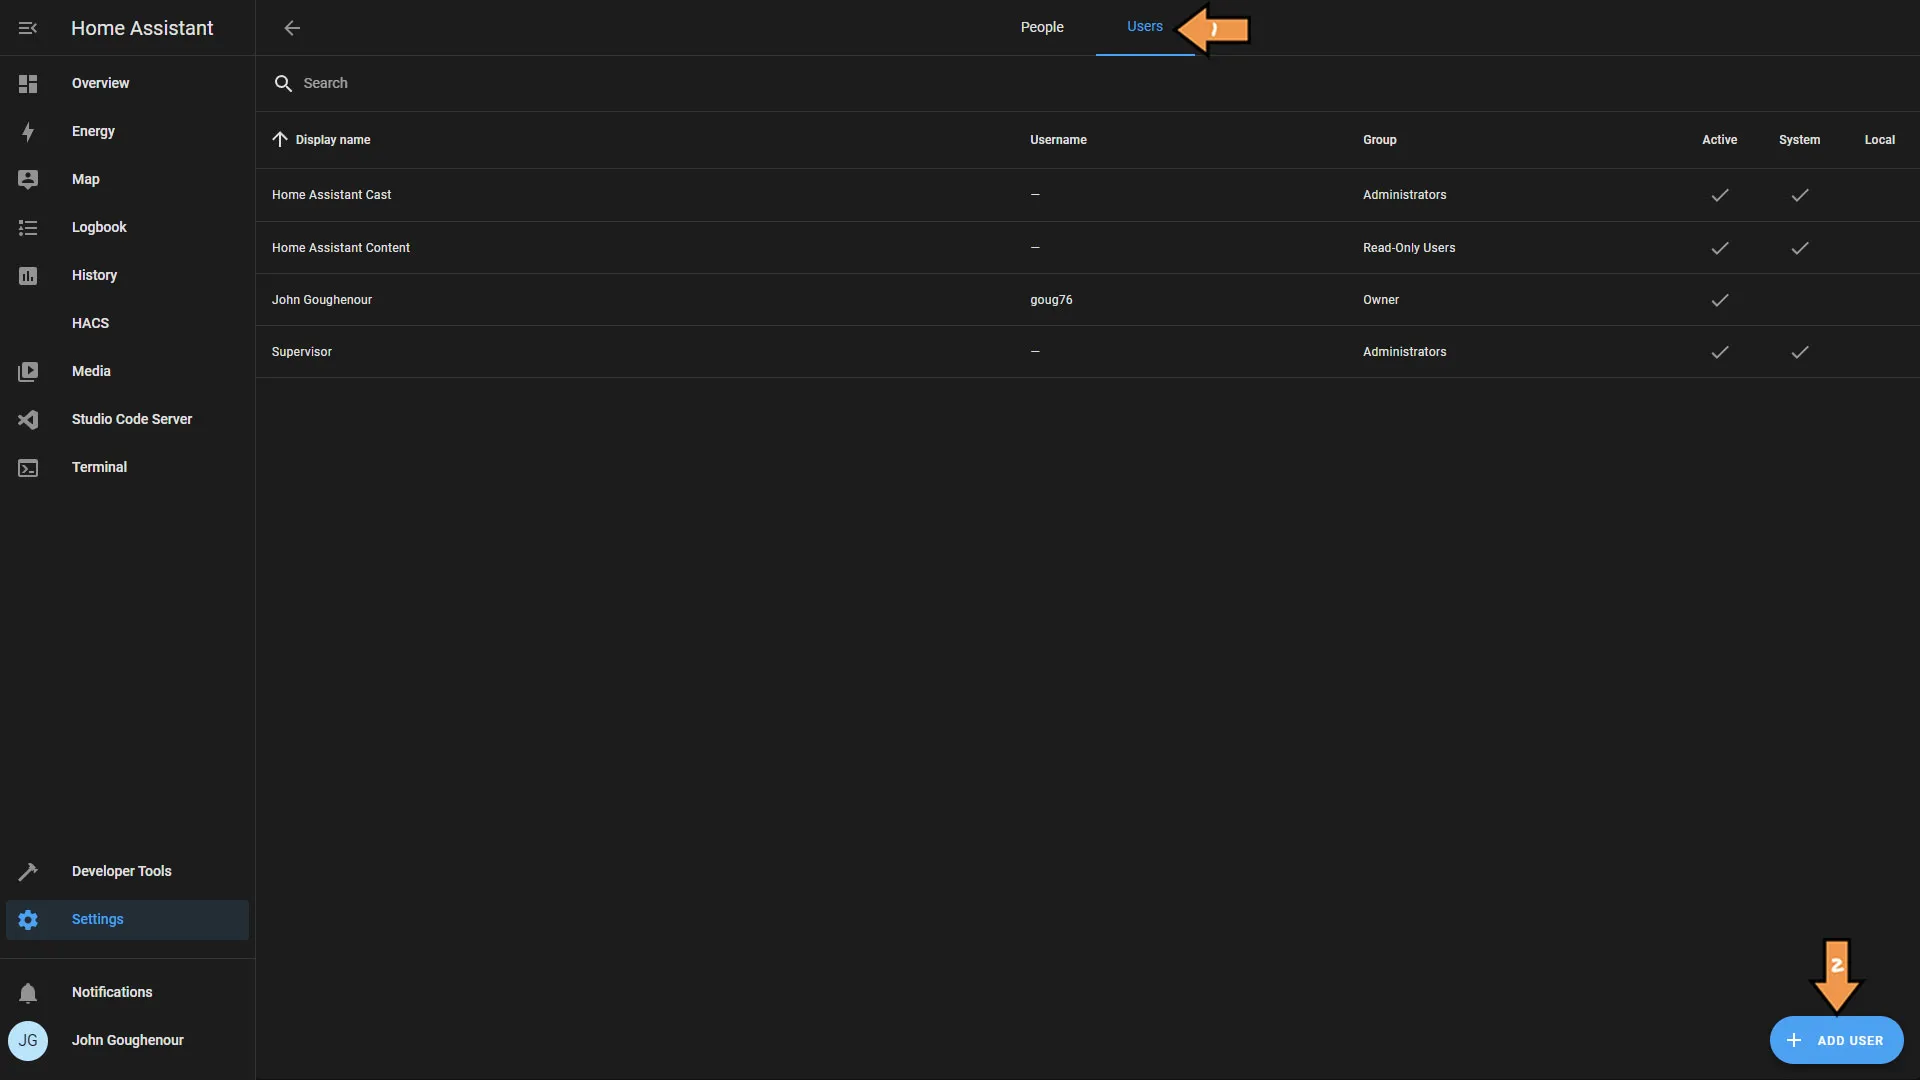Toggle active status for Home Assistant Cast
Screen dimensions: 1920x1080
click(1720, 195)
